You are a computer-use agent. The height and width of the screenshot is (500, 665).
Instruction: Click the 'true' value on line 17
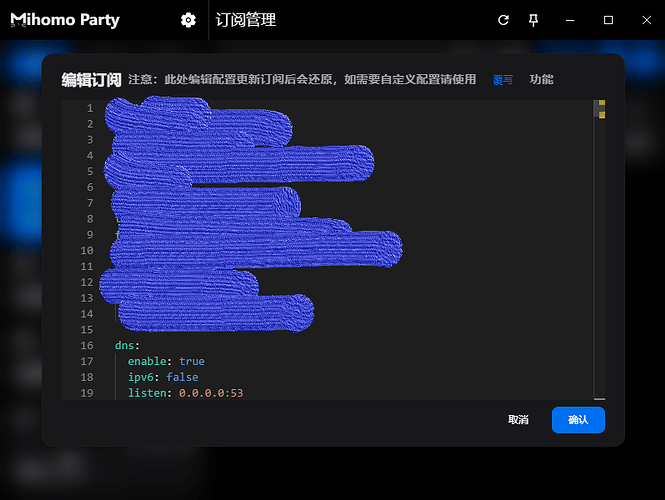[192, 361]
